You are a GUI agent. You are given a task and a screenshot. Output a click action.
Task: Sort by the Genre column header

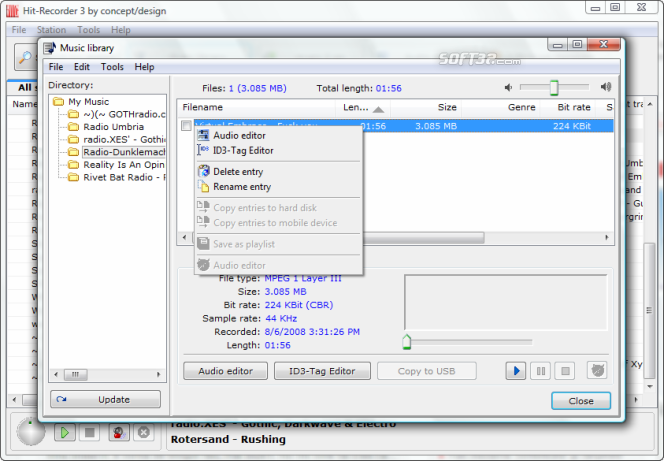pos(501,108)
